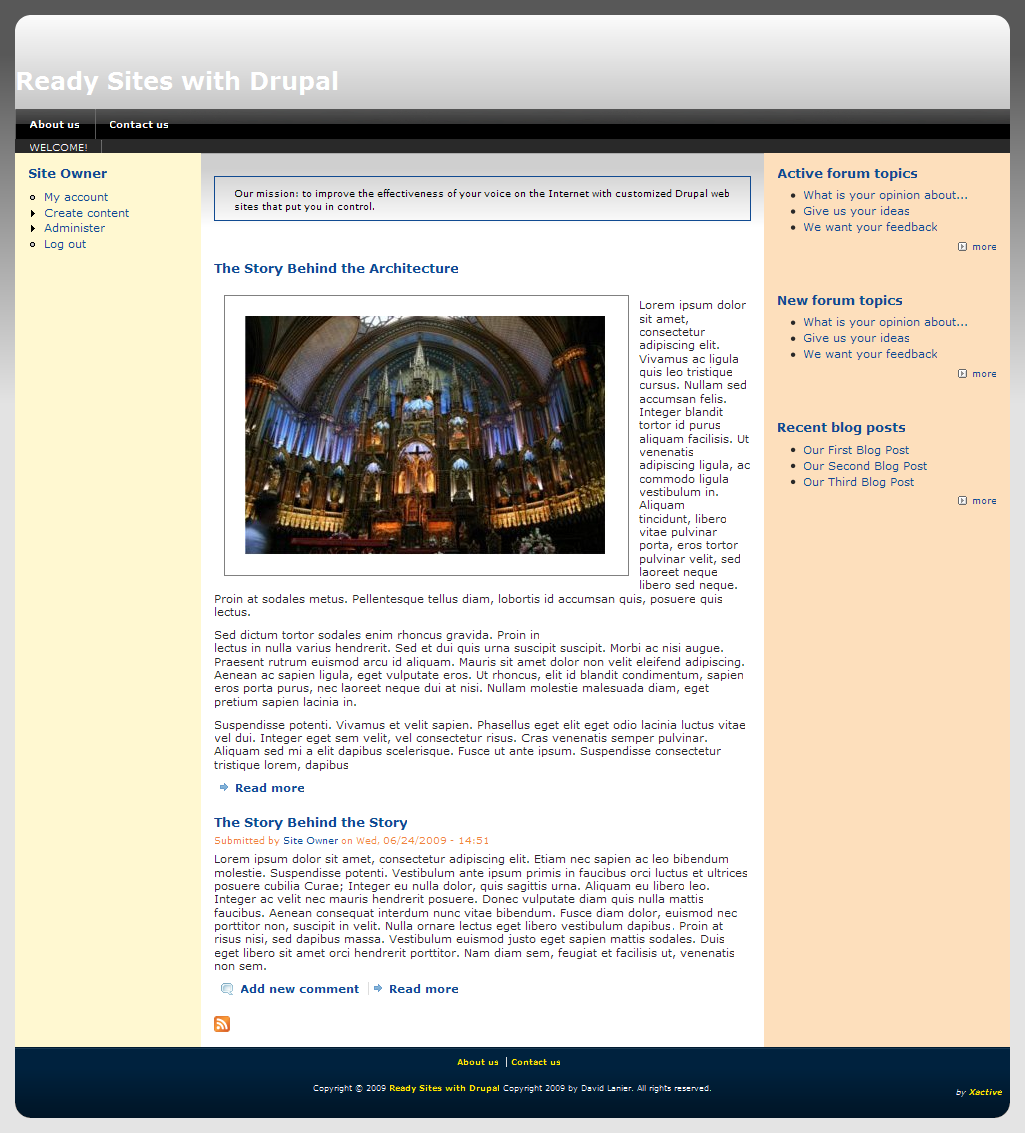
Task: Click Add new comment link
Action: pyautogui.click(x=299, y=989)
